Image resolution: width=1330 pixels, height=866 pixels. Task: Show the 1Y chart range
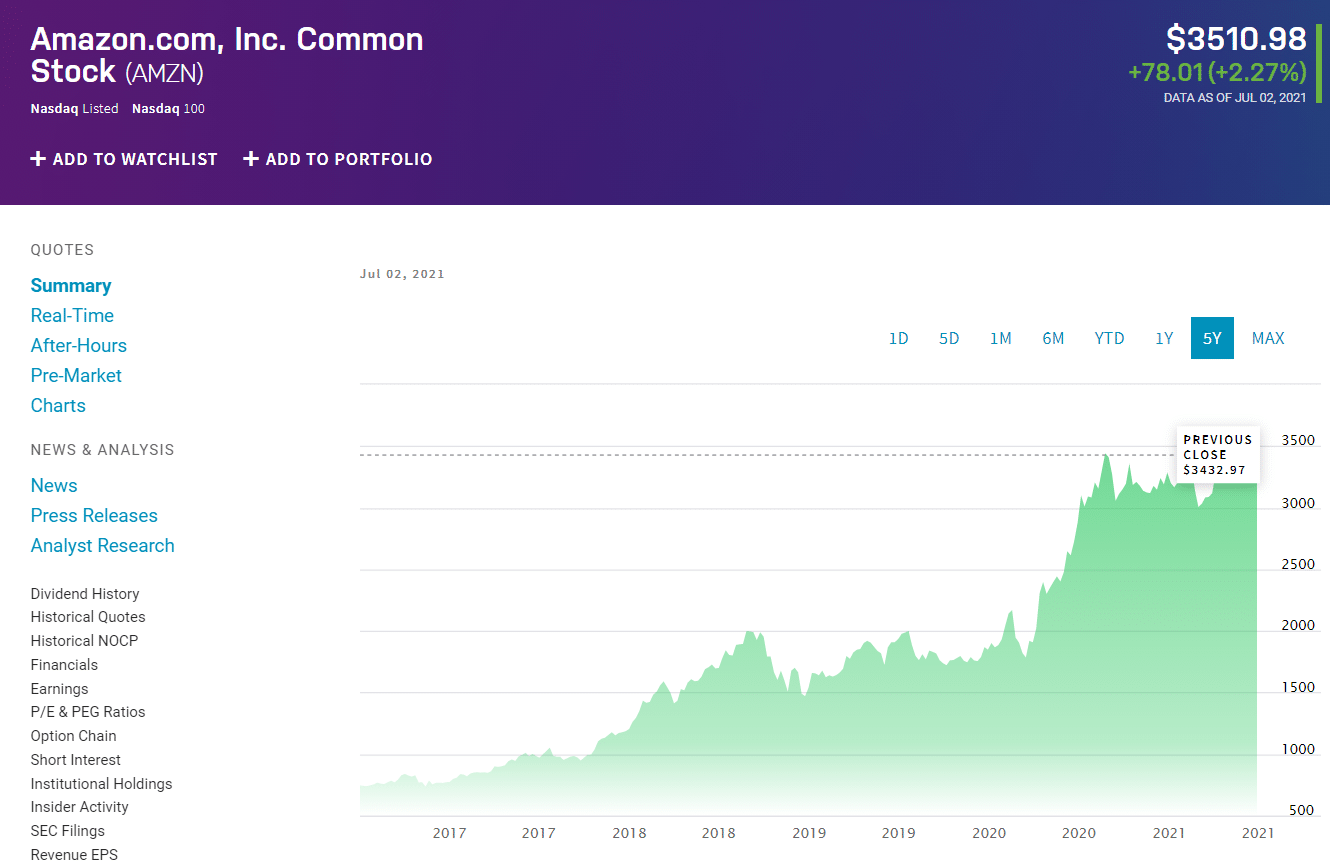1164,338
